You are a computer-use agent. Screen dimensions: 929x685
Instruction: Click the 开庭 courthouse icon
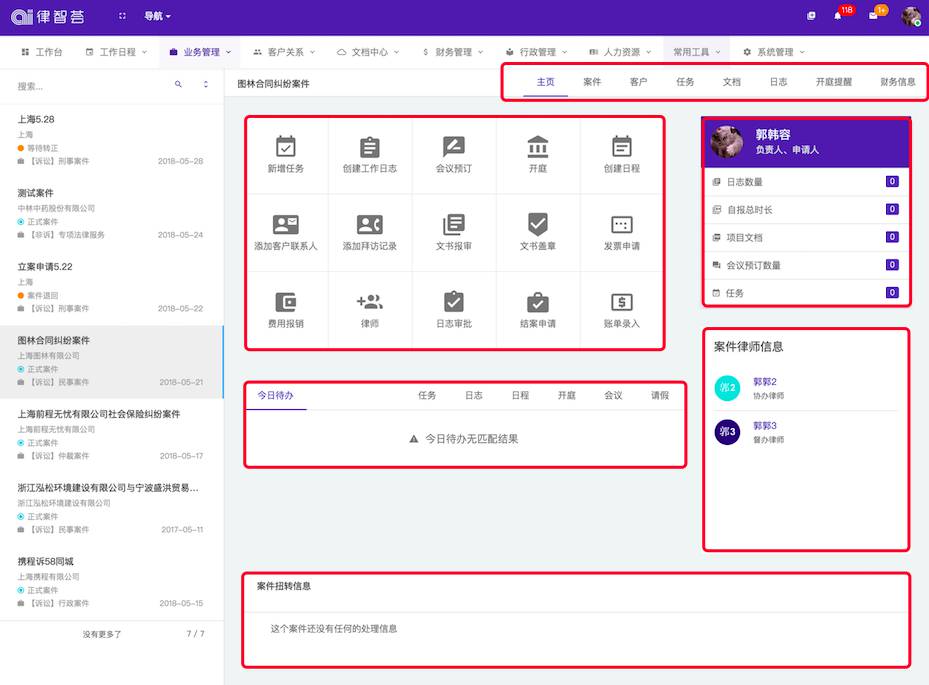pos(538,147)
